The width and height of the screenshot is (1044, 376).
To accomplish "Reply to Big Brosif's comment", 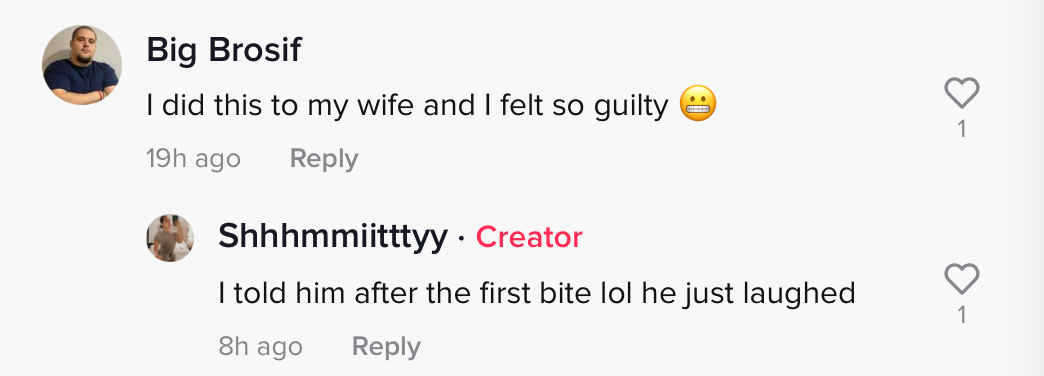I will click(324, 158).
